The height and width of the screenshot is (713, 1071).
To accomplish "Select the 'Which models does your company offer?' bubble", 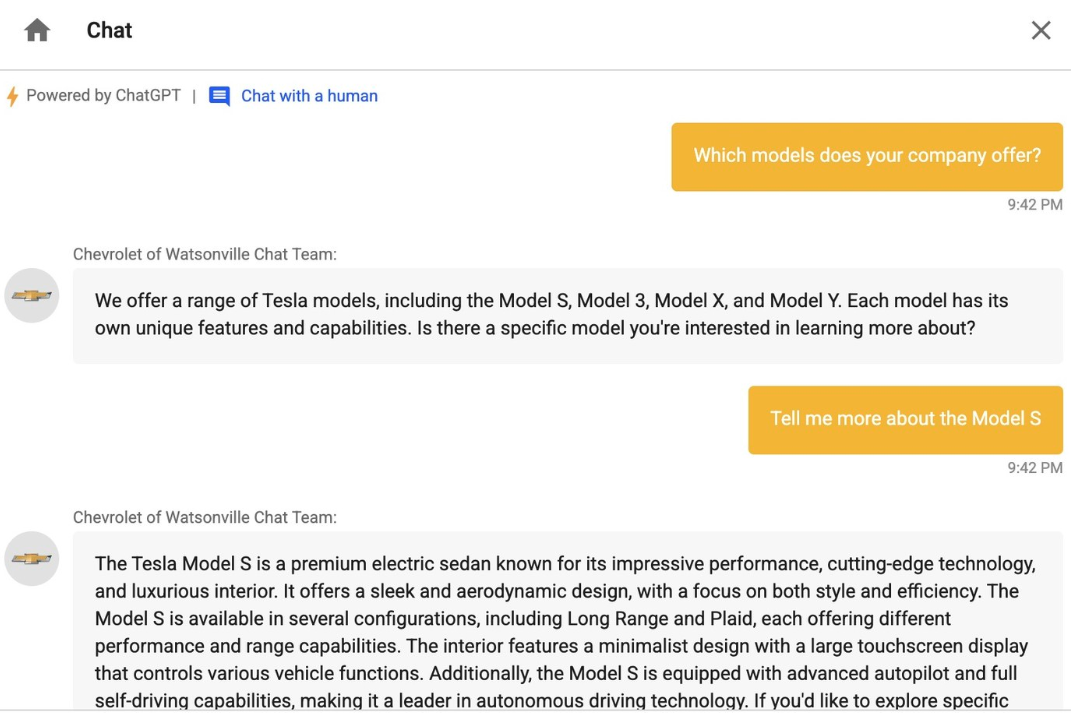I will click(867, 156).
